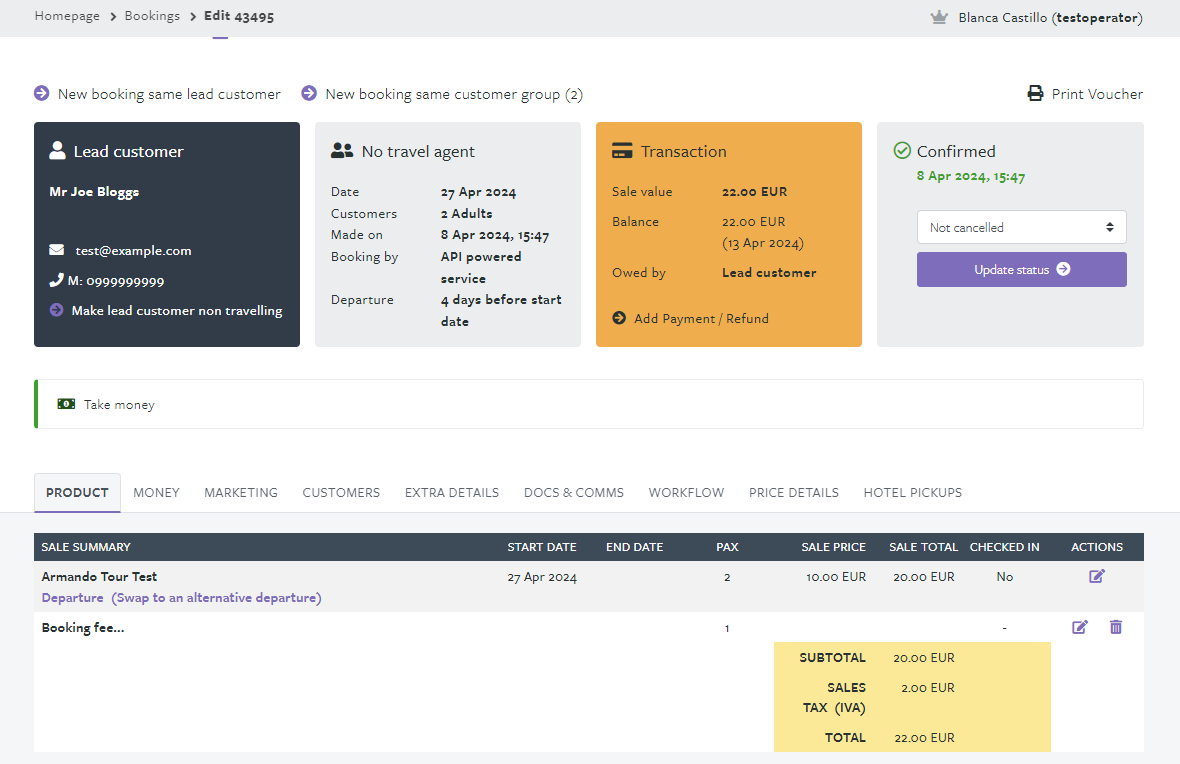1180x764 pixels.
Task: Click the SALES TAX 2.00 EUR value
Action: [928, 687]
